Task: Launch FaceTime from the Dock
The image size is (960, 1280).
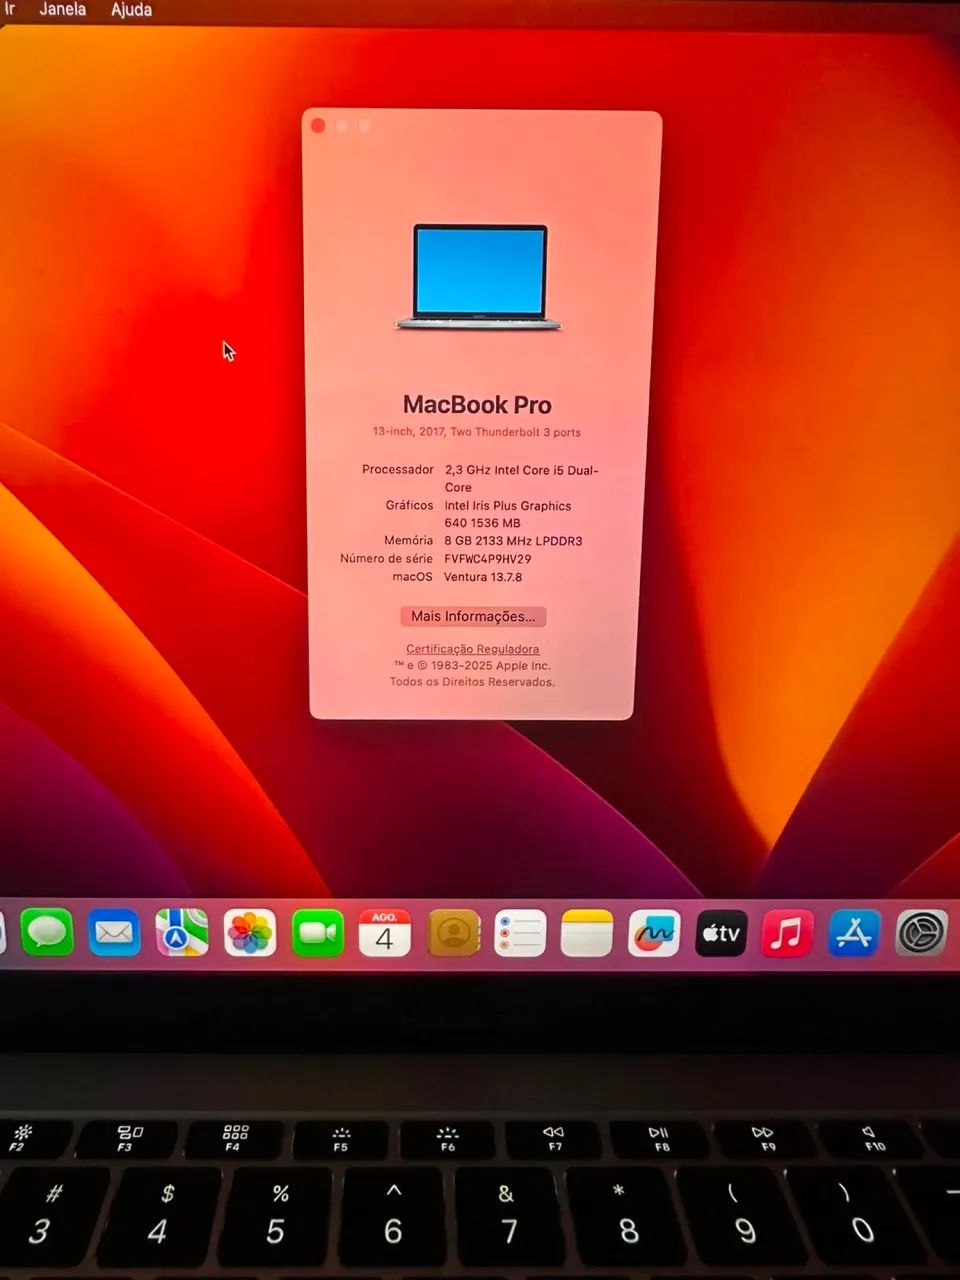Action: (318, 933)
